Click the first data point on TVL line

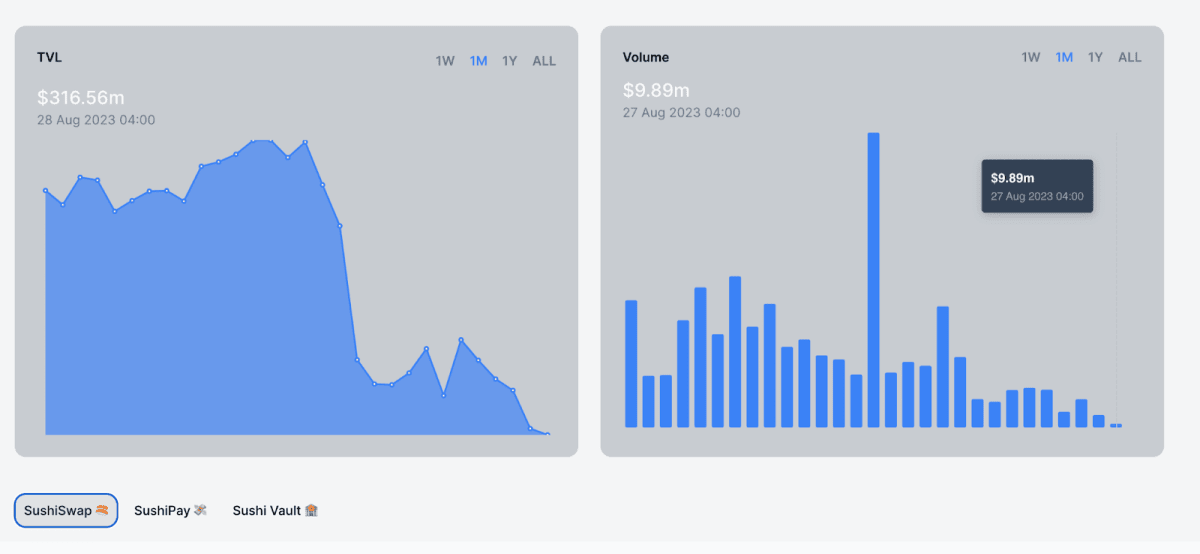tap(46, 190)
